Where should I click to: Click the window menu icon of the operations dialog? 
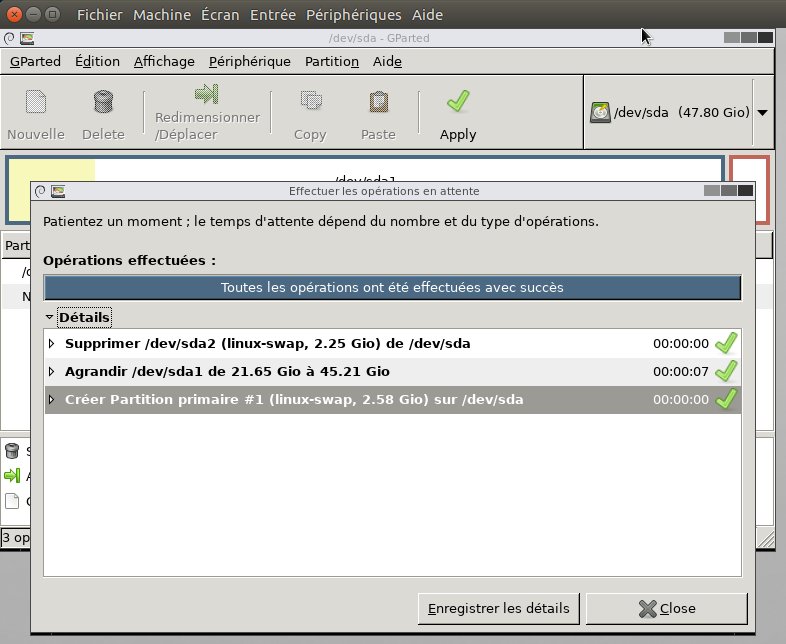point(41,191)
